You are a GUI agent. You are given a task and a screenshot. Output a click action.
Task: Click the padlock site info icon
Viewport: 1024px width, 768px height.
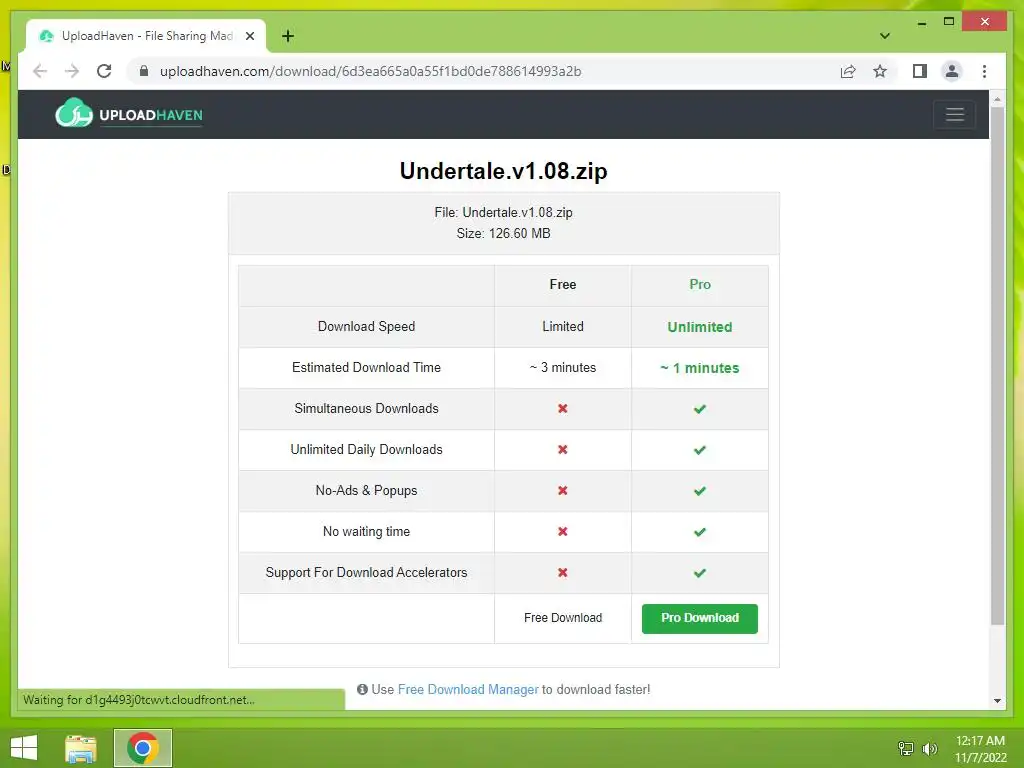pyautogui.click(x=144, y=71)
